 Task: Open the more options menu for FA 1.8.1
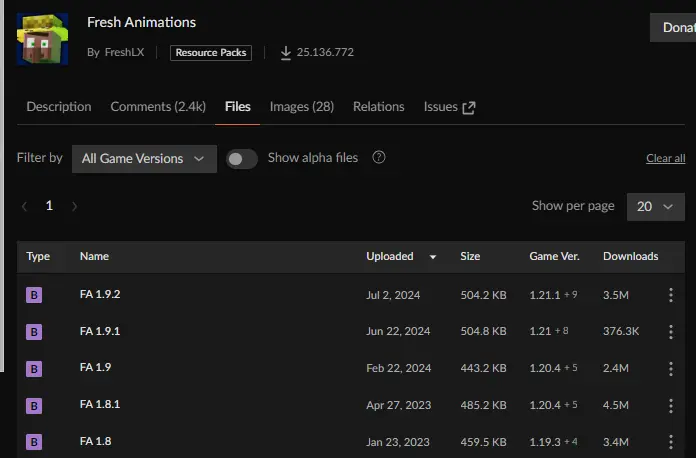[x=671, y=405]
